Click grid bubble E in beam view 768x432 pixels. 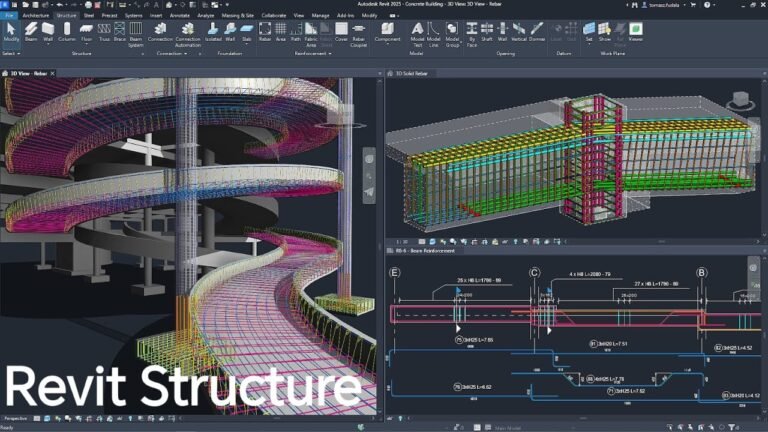coord(394,272)
